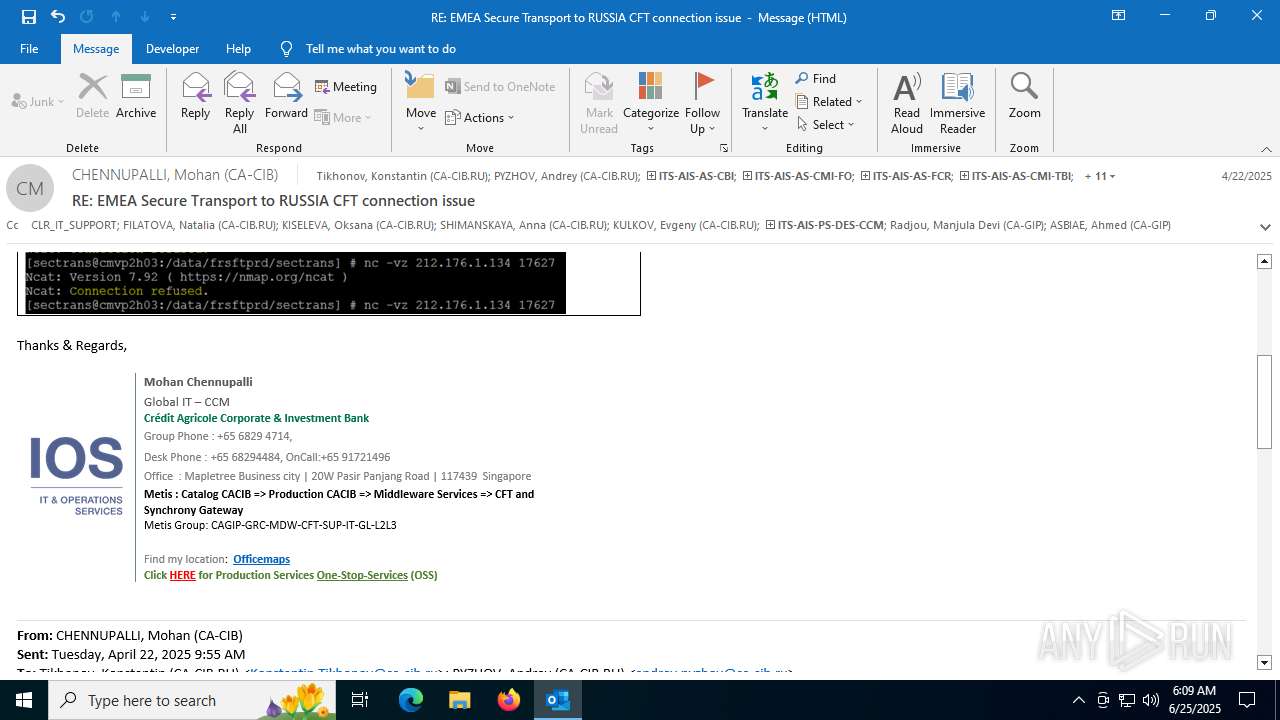Undo the last action in title bar
Image resolution: width=1280 pixels, height=720 pixels.
tap(58, 17)
